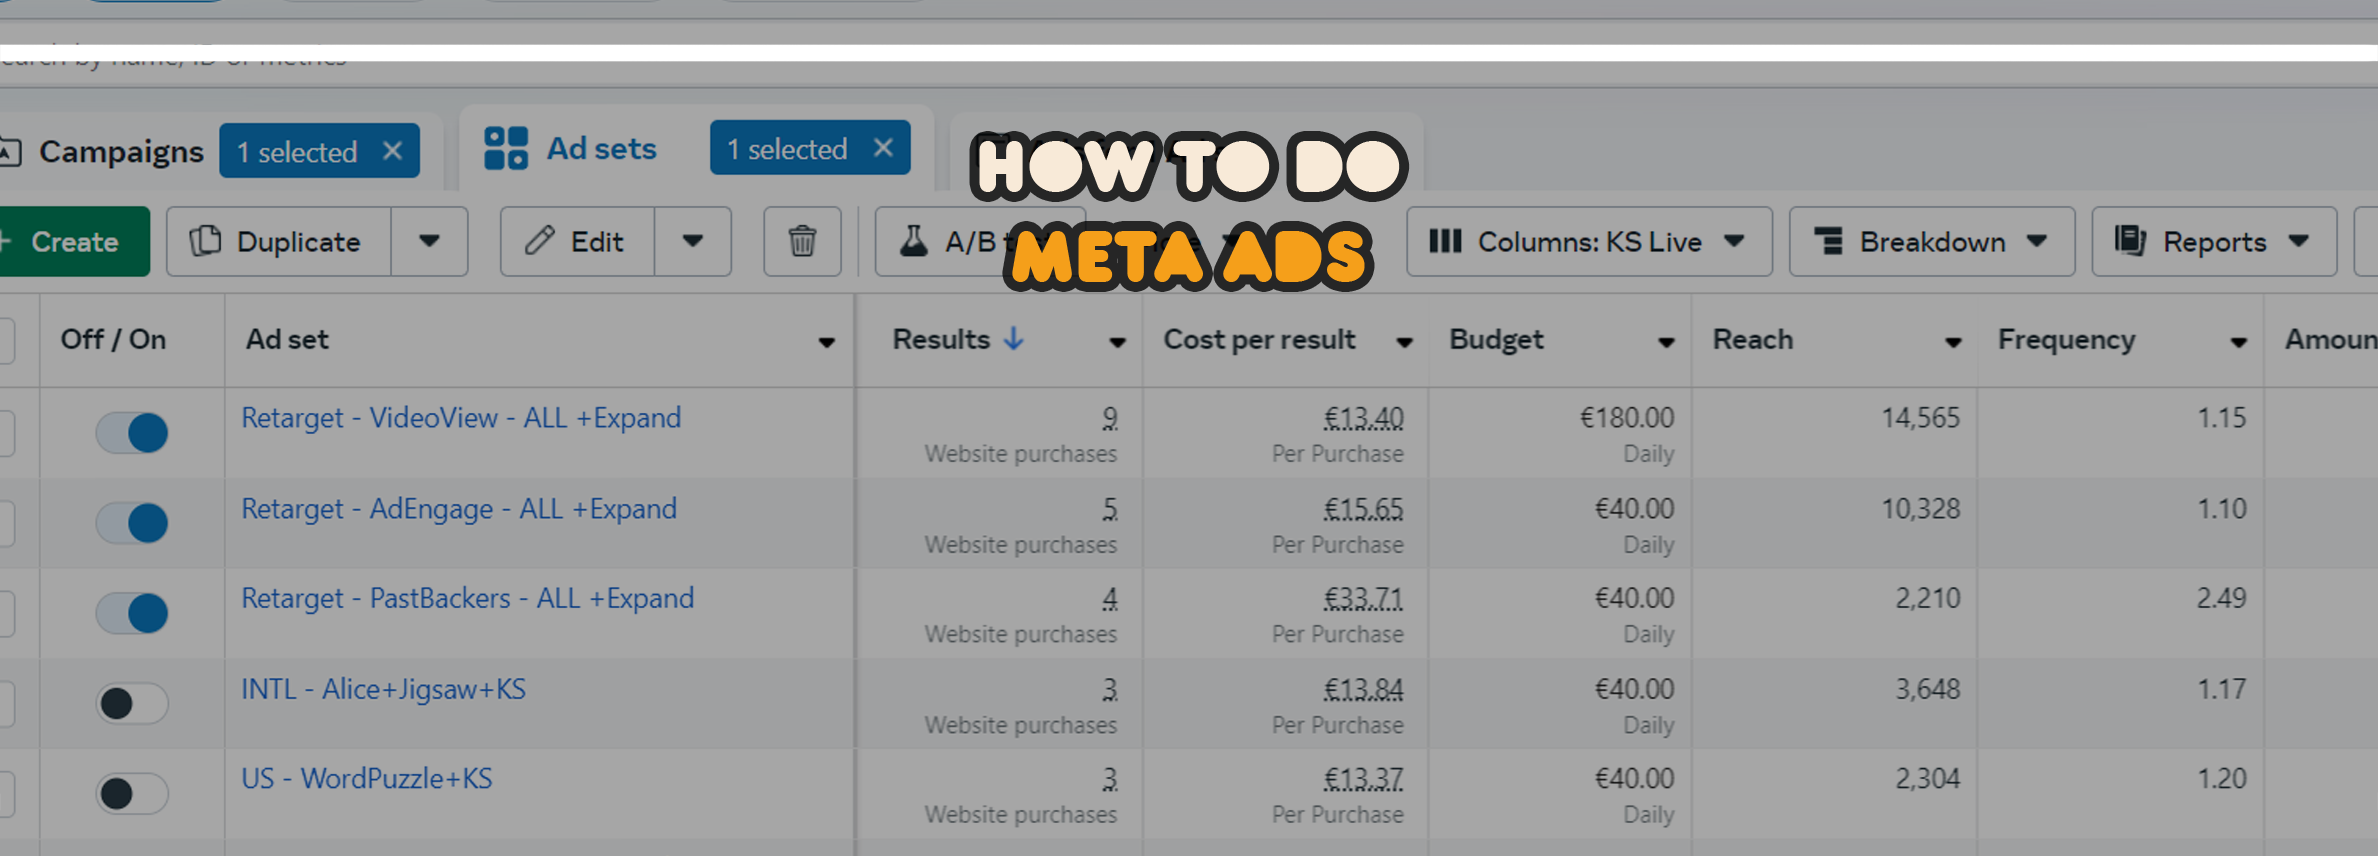The height and width of the screenshot is (856, 2378).
Task: Click the Cost per result column header
Action: point(1259,340)
